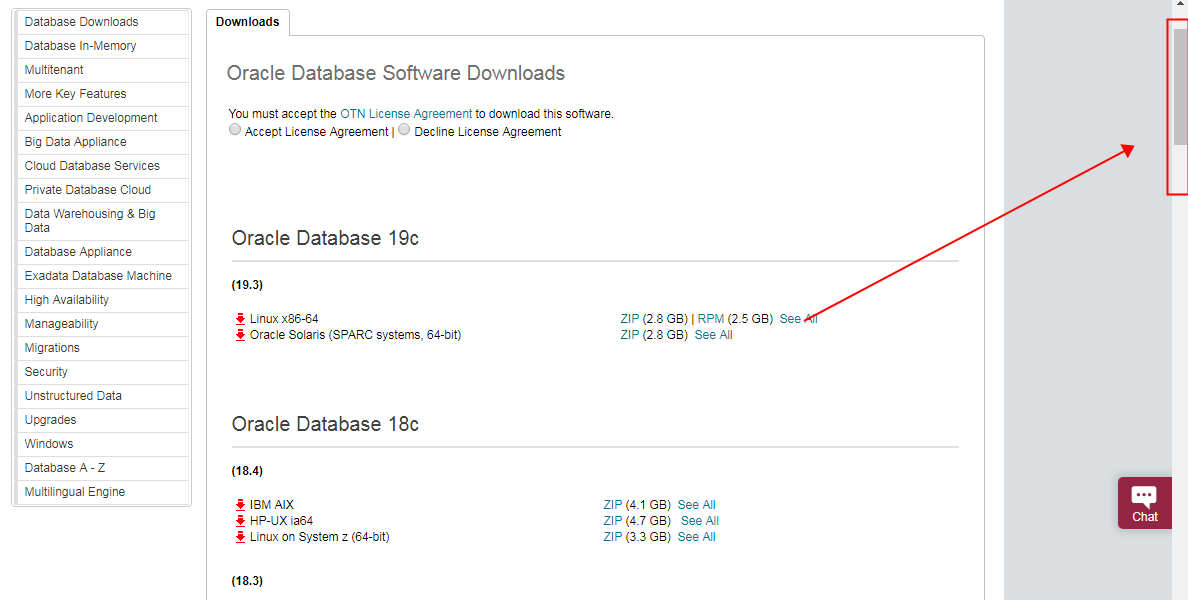
Task: Open Multilingual Engine sidebar item
Action: click(x=103, y=492)
